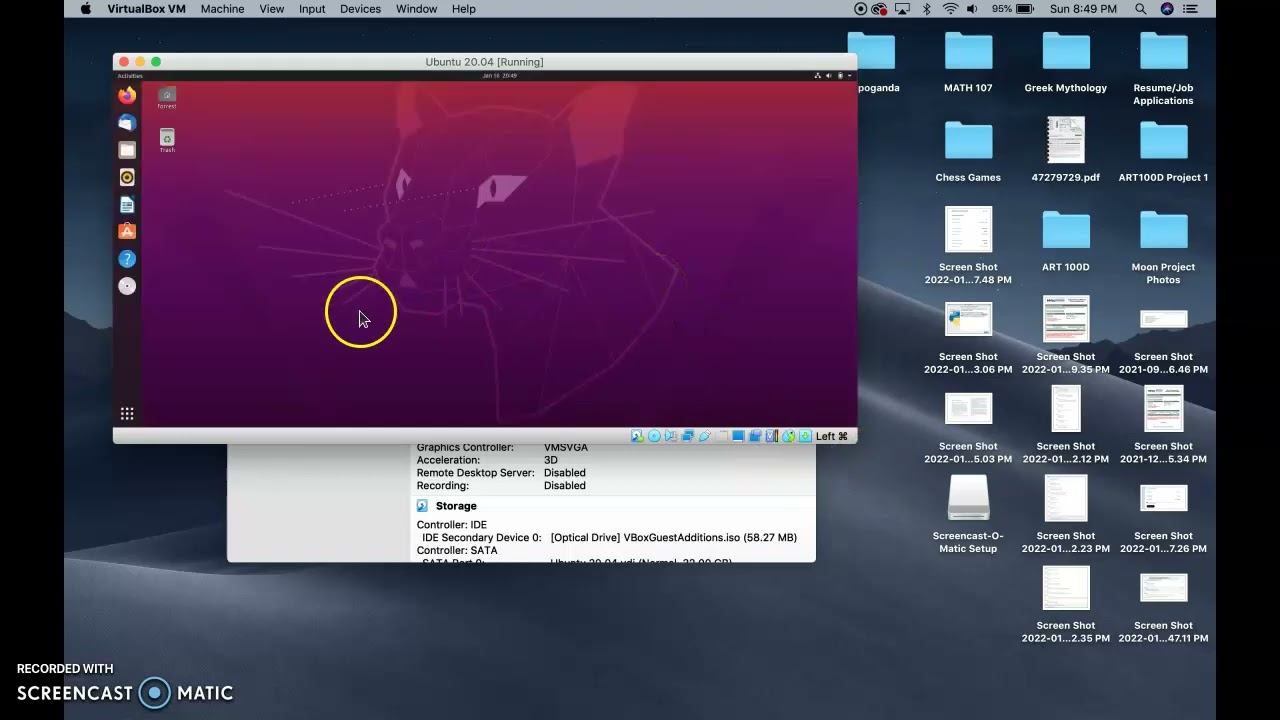Open the Machine menu

point(222,9)
